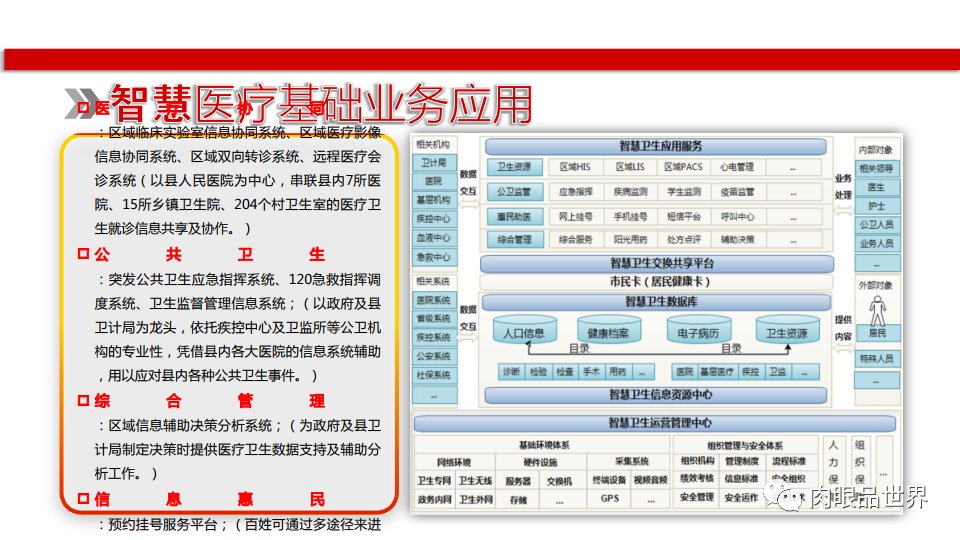Click the double arrow under 业务处理
Viewport: 960px width, 540px height.
point(843,210)
